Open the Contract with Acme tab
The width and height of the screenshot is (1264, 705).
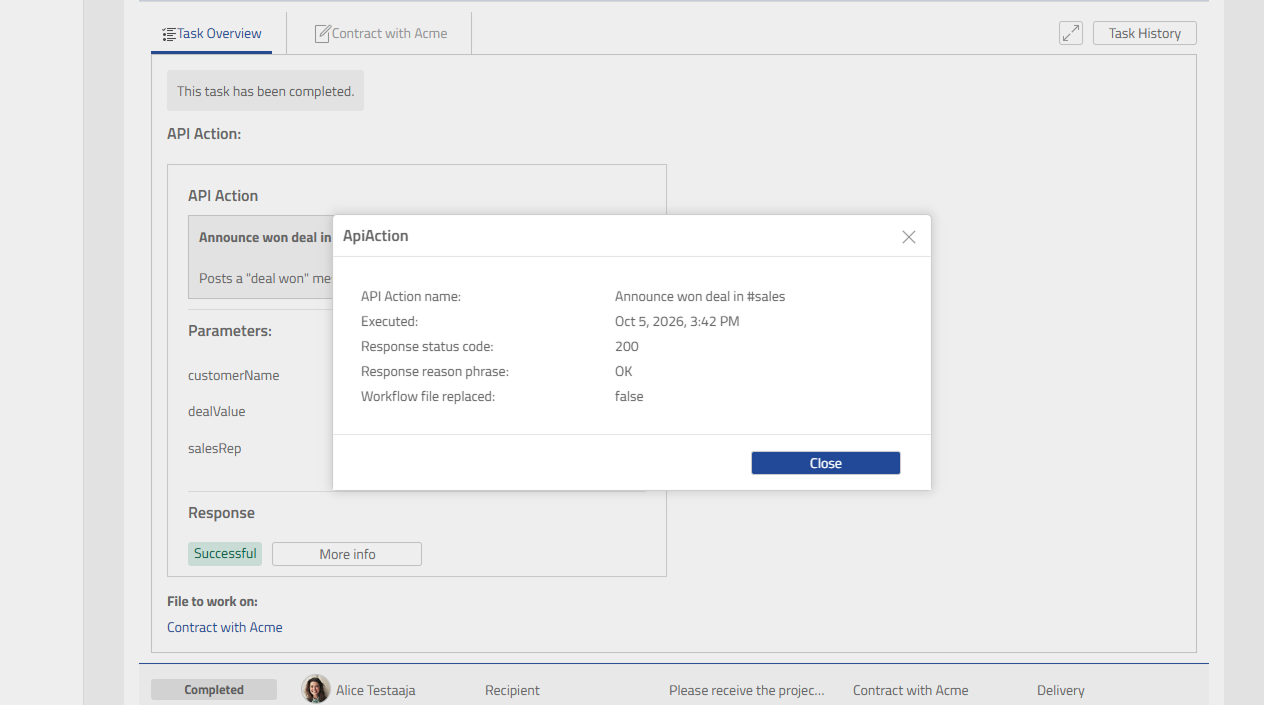381,33
